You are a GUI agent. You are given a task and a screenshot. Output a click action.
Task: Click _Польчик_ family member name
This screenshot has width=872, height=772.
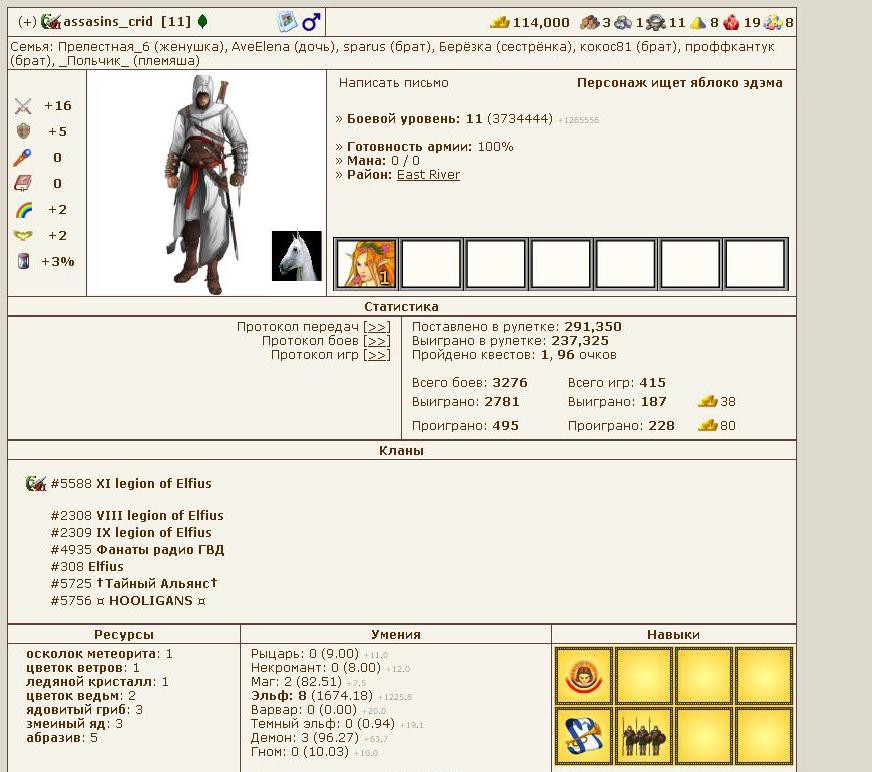[93, 61]
